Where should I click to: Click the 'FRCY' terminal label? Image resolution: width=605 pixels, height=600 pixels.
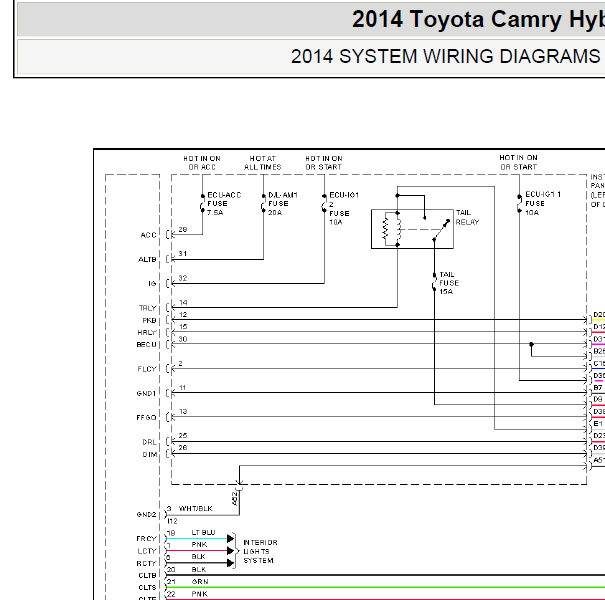[x=146, y=539]
